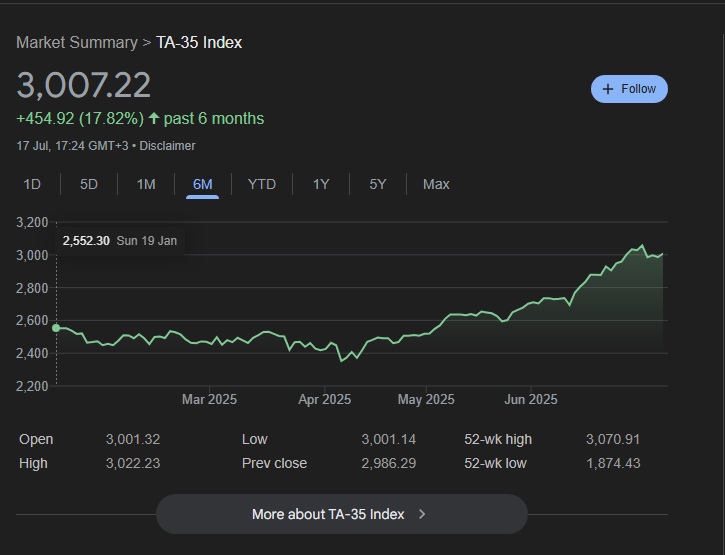Open the Disclaimer link
This screenshot has height=555, width=725.
click(x=167, y=146)
